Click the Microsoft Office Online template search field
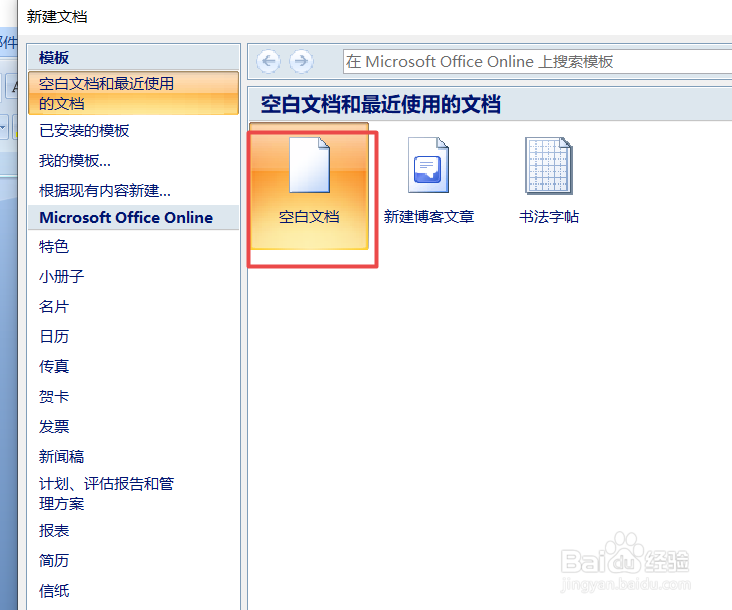Viewport: 732px width, 610px height. (x=537, y=62)
